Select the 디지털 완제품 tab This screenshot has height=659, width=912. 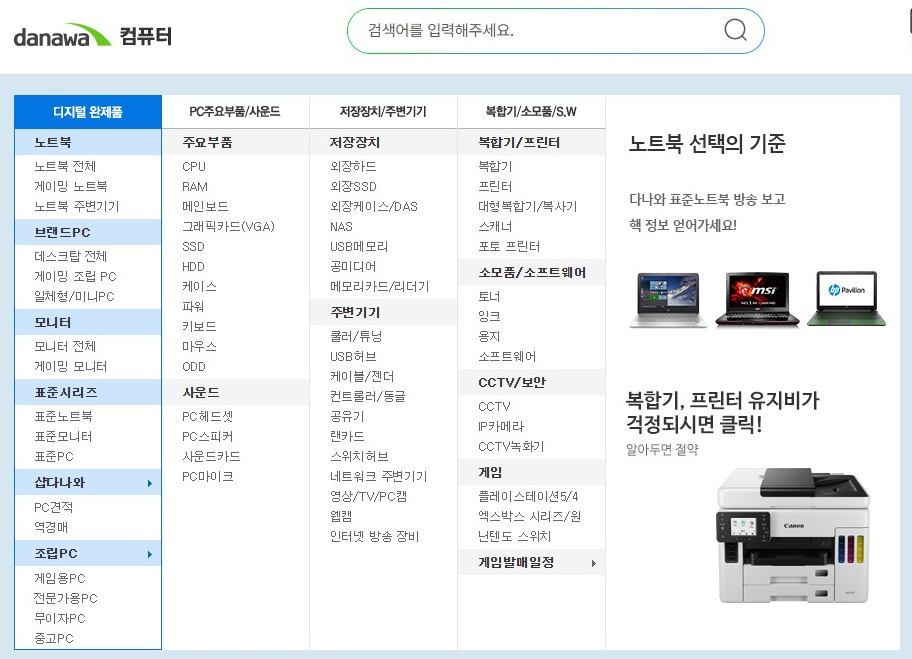tap(88, 112)
